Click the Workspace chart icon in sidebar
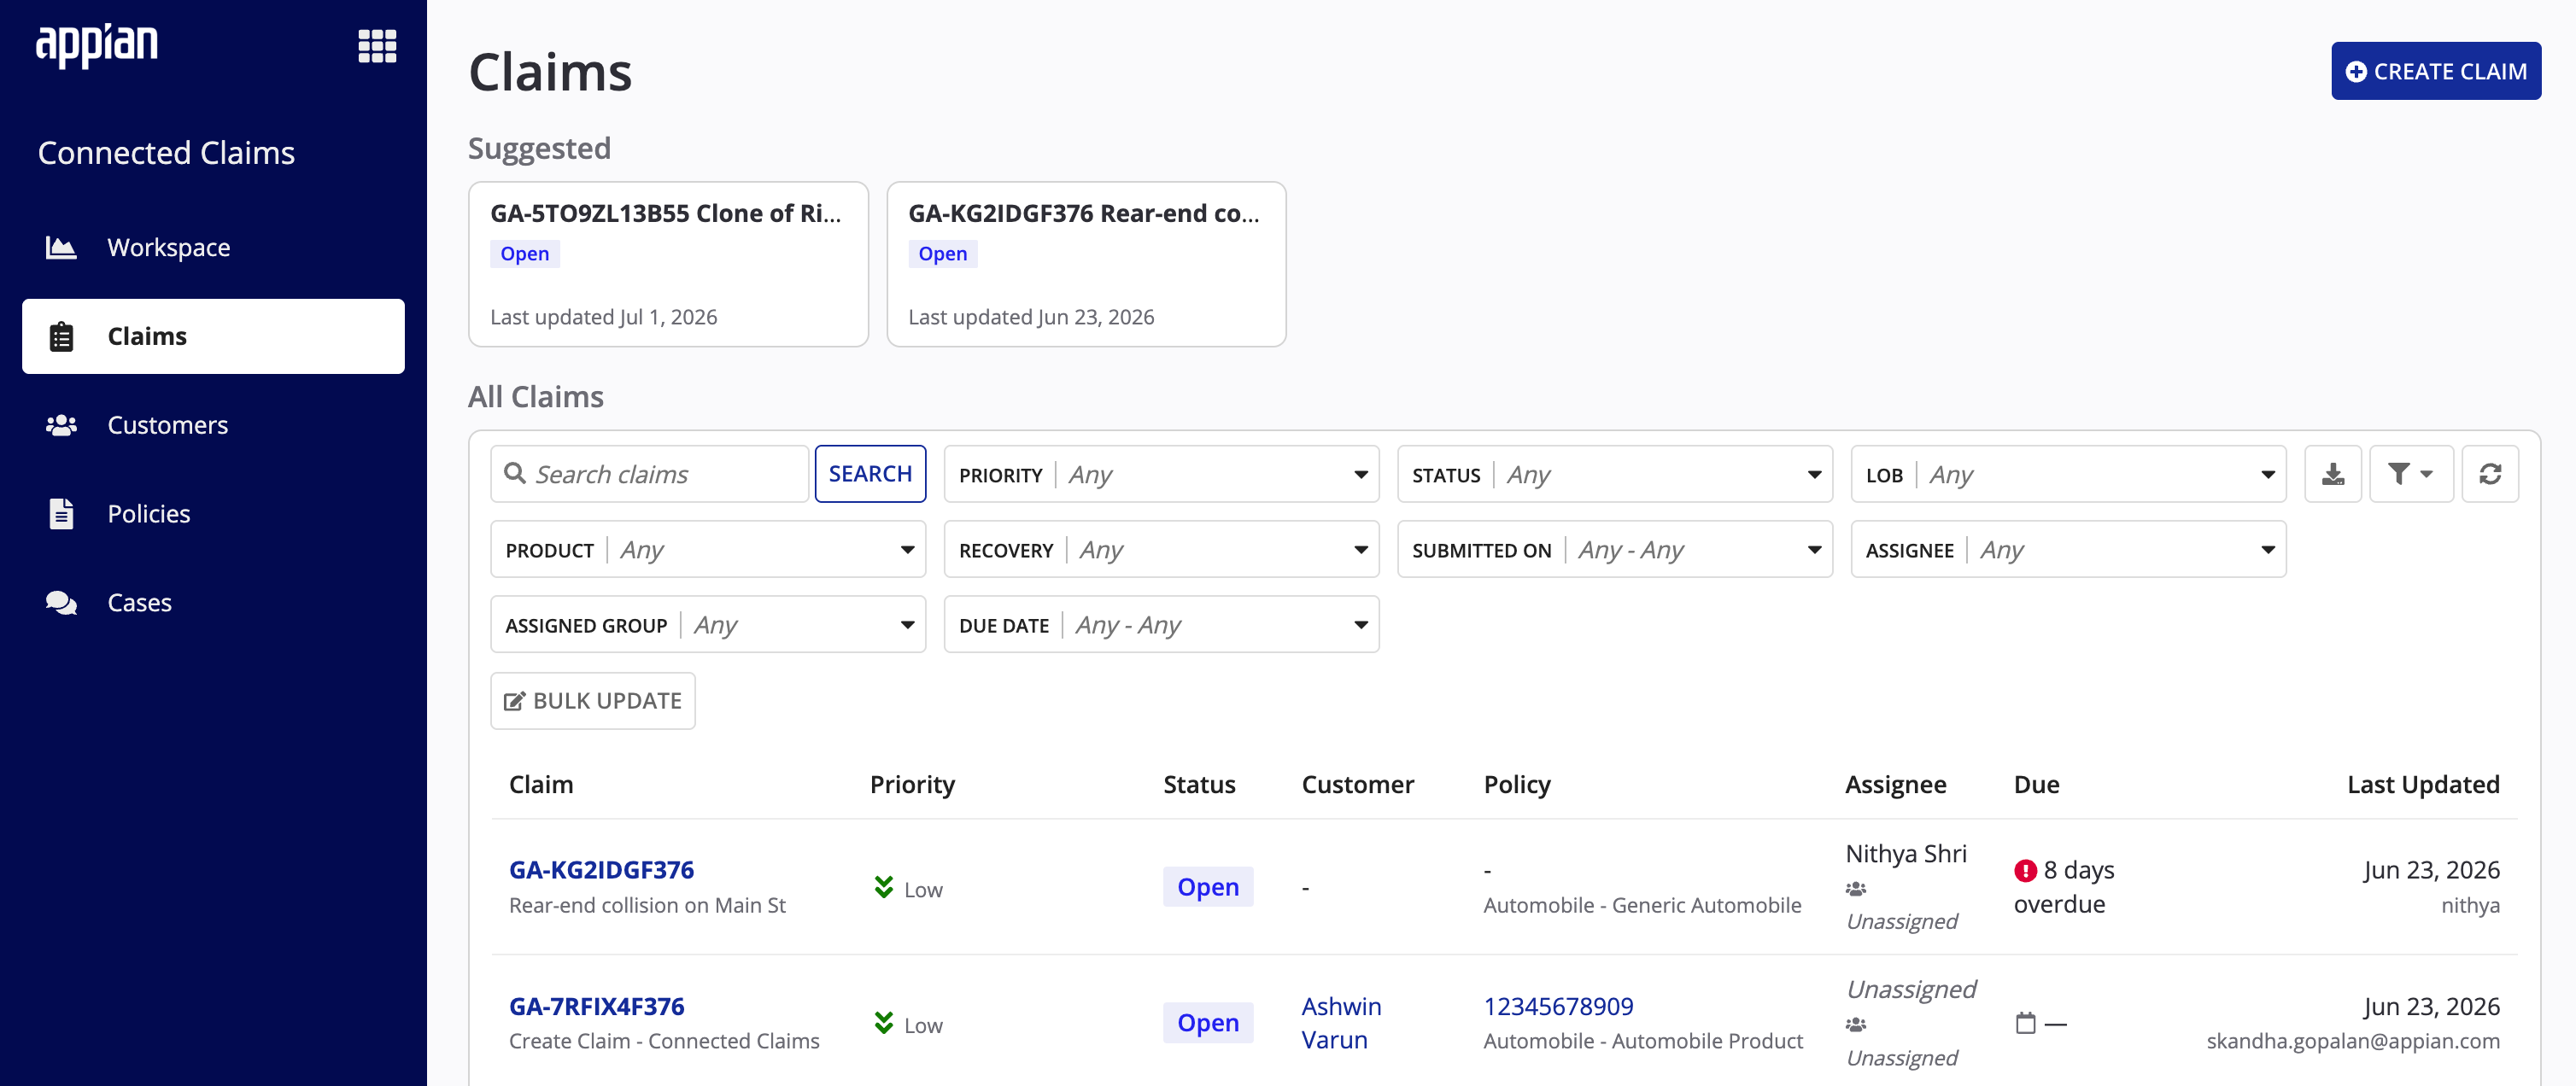The width and height of the screenshot is (2576, 1086). tap(61, 247)
